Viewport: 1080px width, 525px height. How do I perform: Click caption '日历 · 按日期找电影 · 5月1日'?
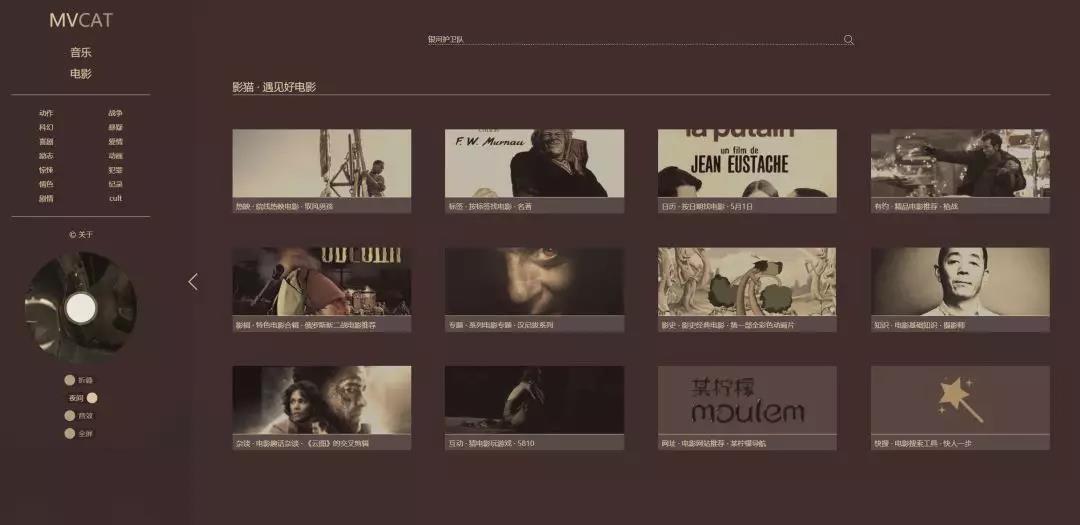coord(707,206)
